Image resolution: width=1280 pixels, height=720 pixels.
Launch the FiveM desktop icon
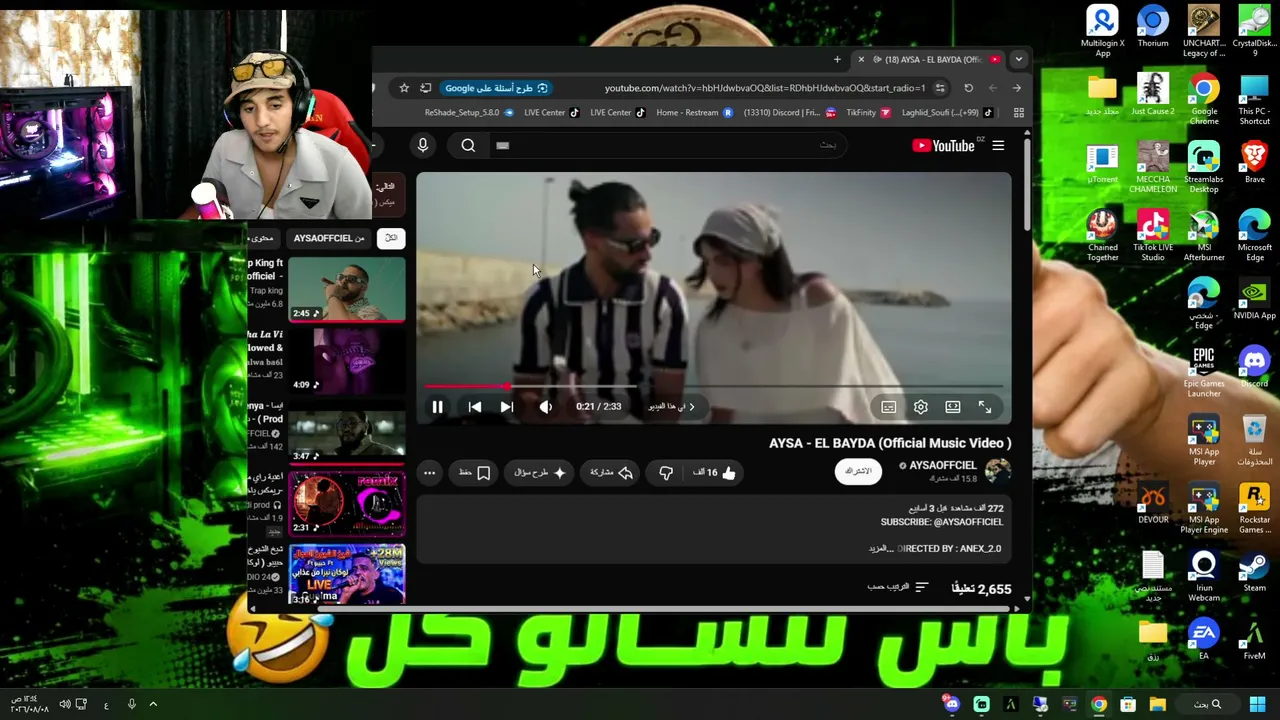pyautogui.click(x=1254, y=639)
